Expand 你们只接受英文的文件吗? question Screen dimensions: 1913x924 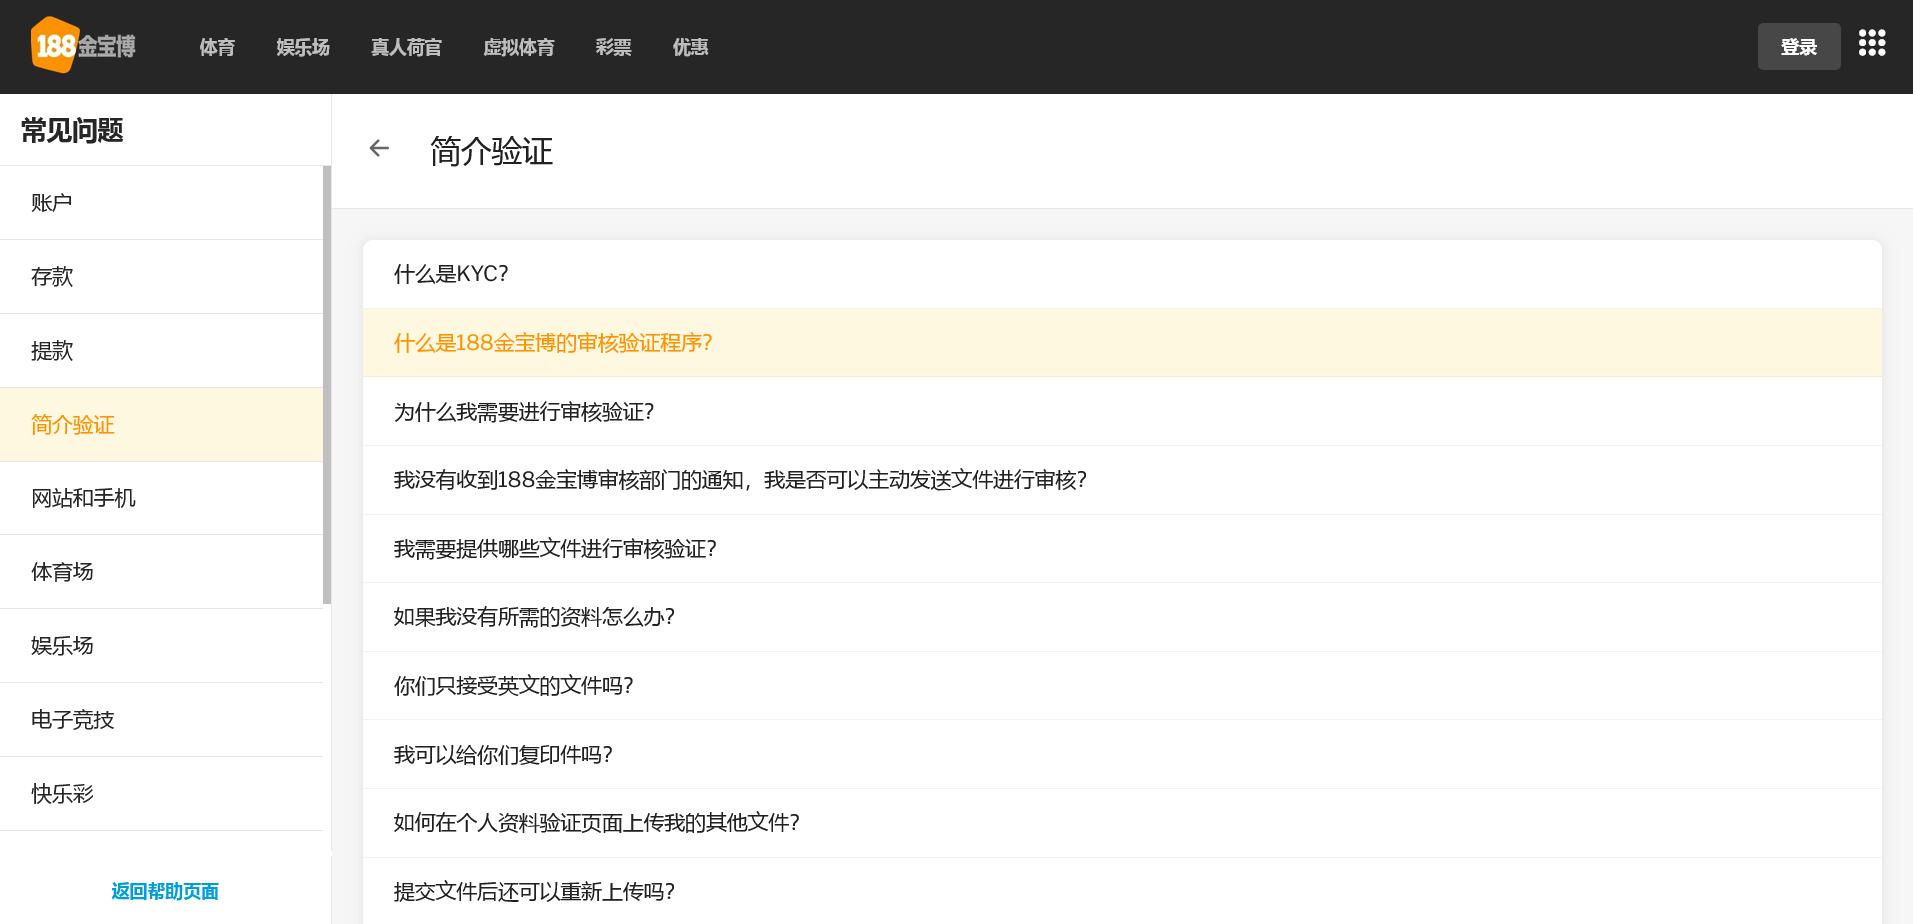(x=1122, y=686)
